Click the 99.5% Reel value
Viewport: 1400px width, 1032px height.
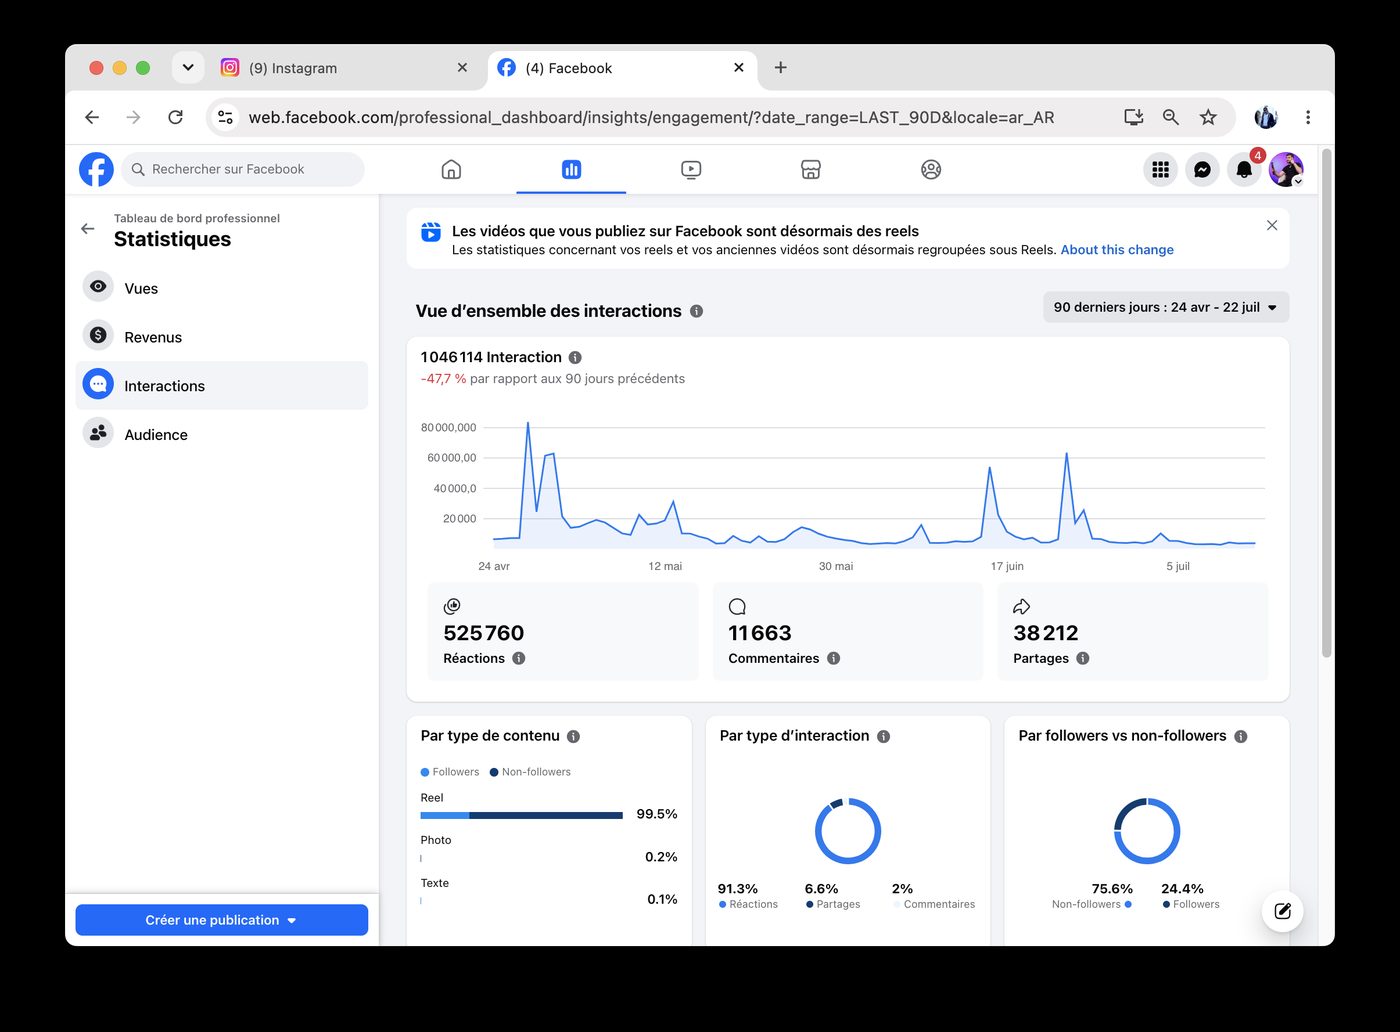click(x=657, y=814)
